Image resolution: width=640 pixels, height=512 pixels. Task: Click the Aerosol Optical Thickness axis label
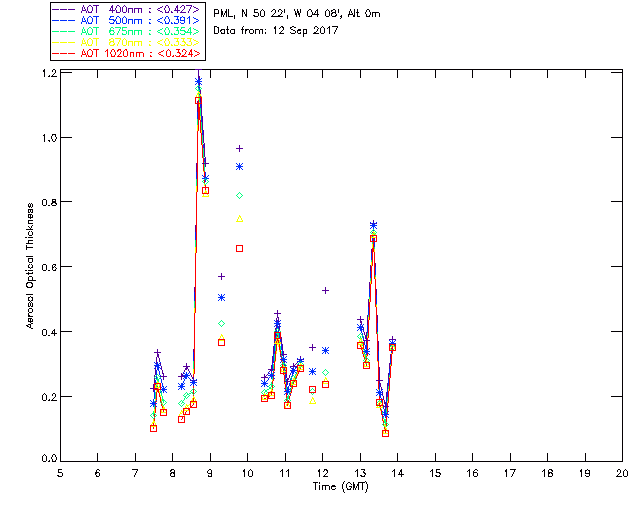(x=30, y=266)
